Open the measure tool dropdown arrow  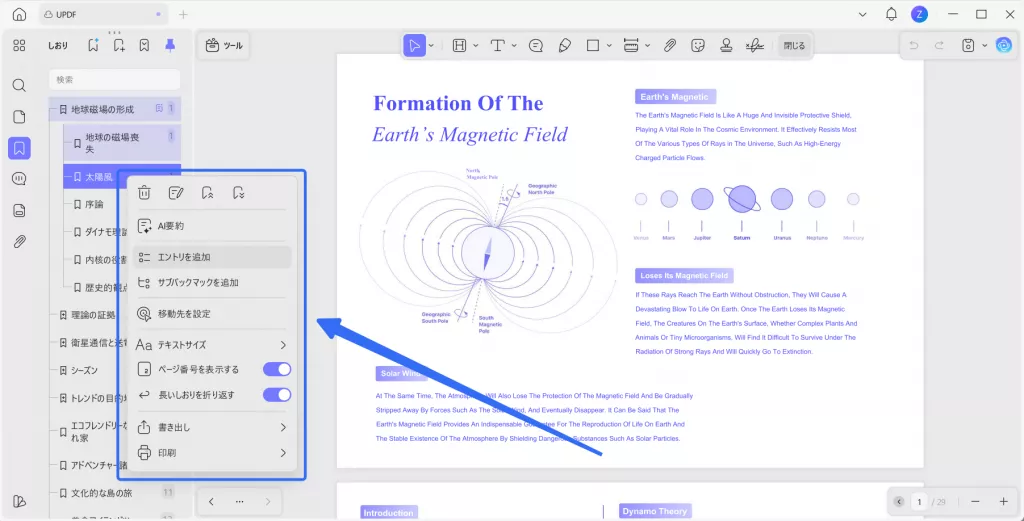pos(648,46)
